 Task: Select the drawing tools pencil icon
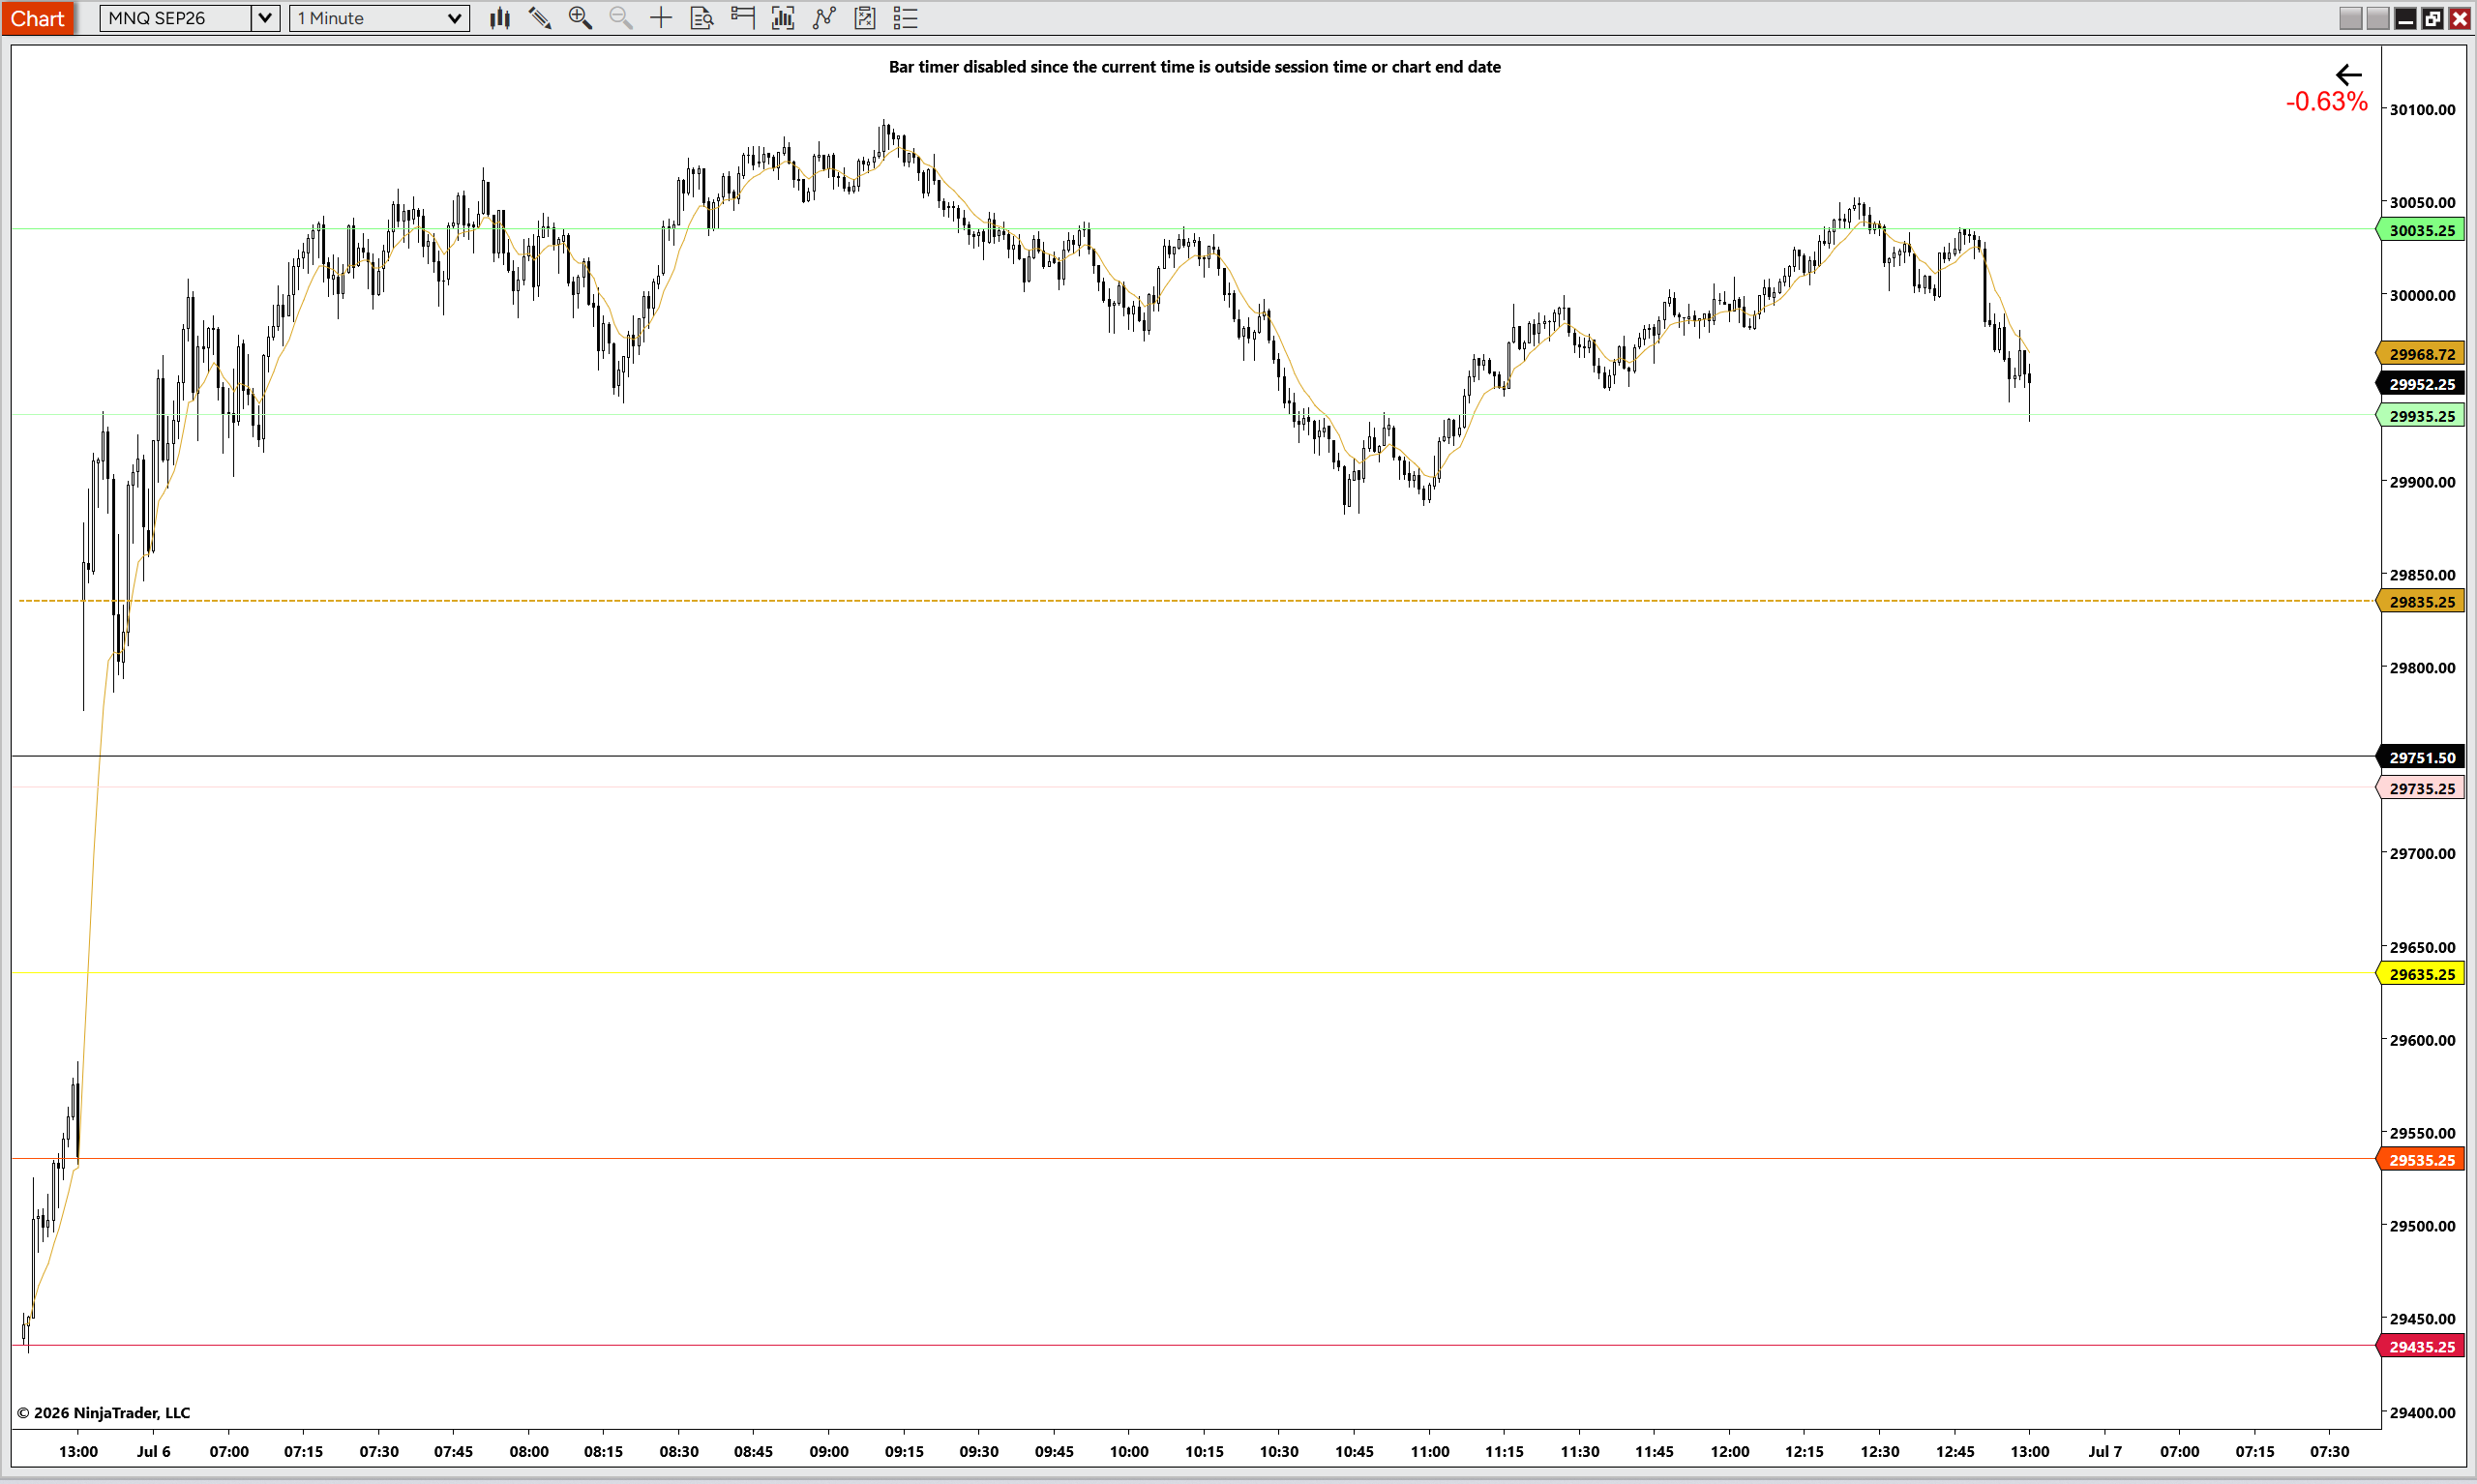540,18
